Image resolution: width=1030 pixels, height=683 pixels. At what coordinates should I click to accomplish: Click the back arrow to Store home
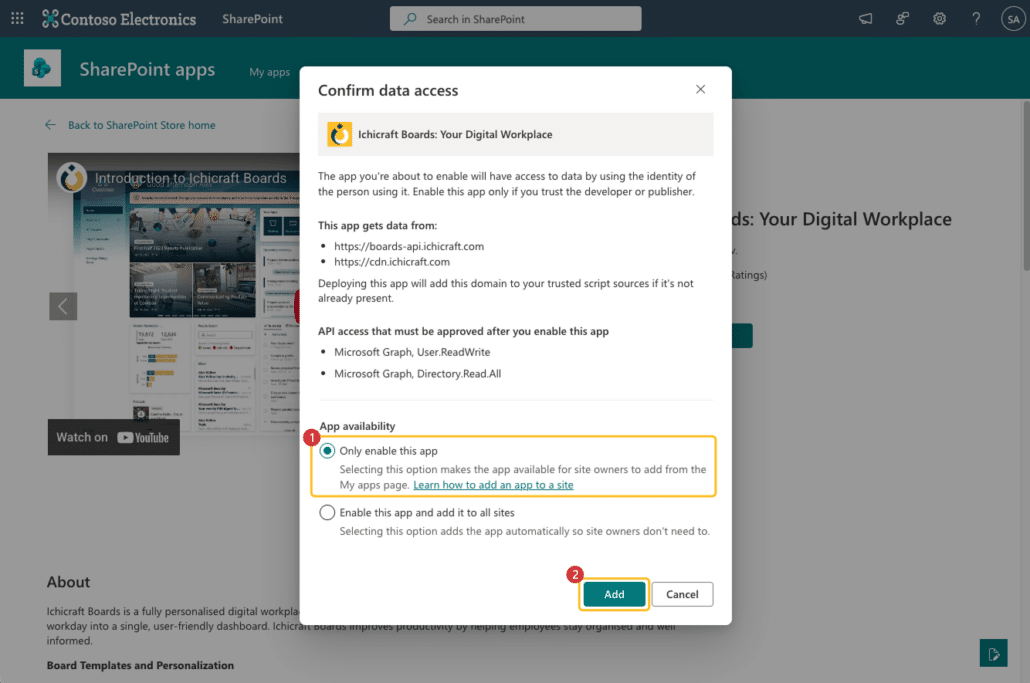click(x=51, y=125)
